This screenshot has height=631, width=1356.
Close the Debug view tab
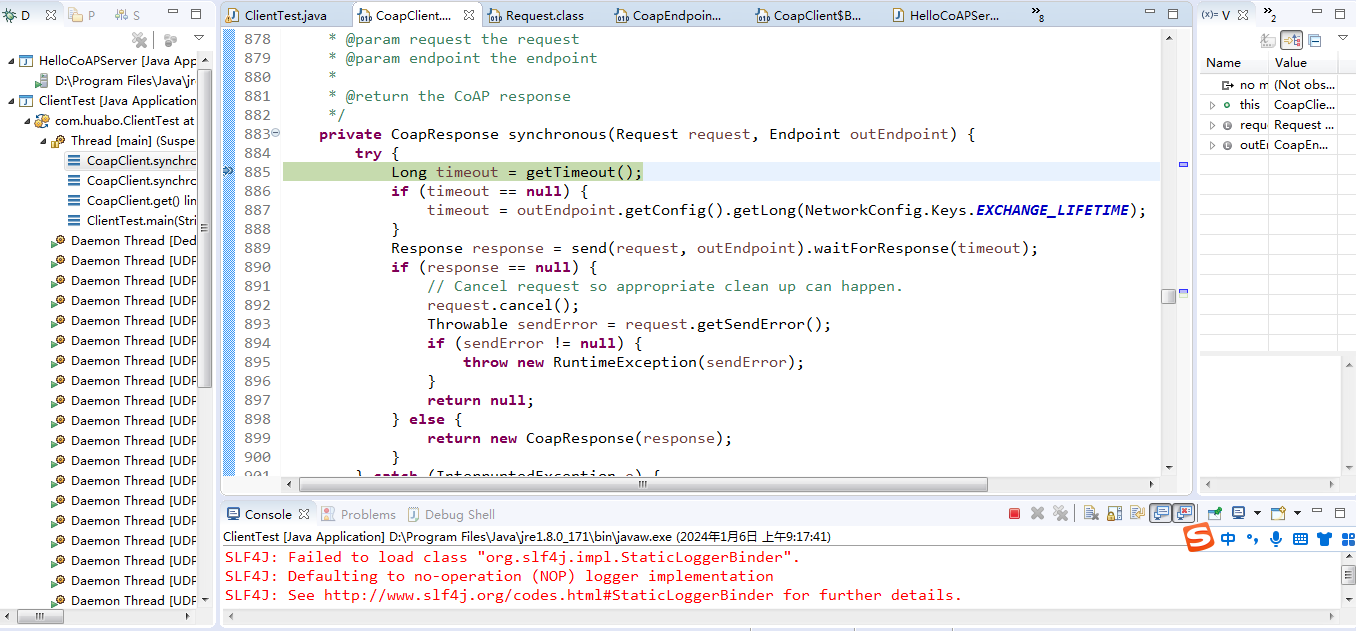pos(50,15)
